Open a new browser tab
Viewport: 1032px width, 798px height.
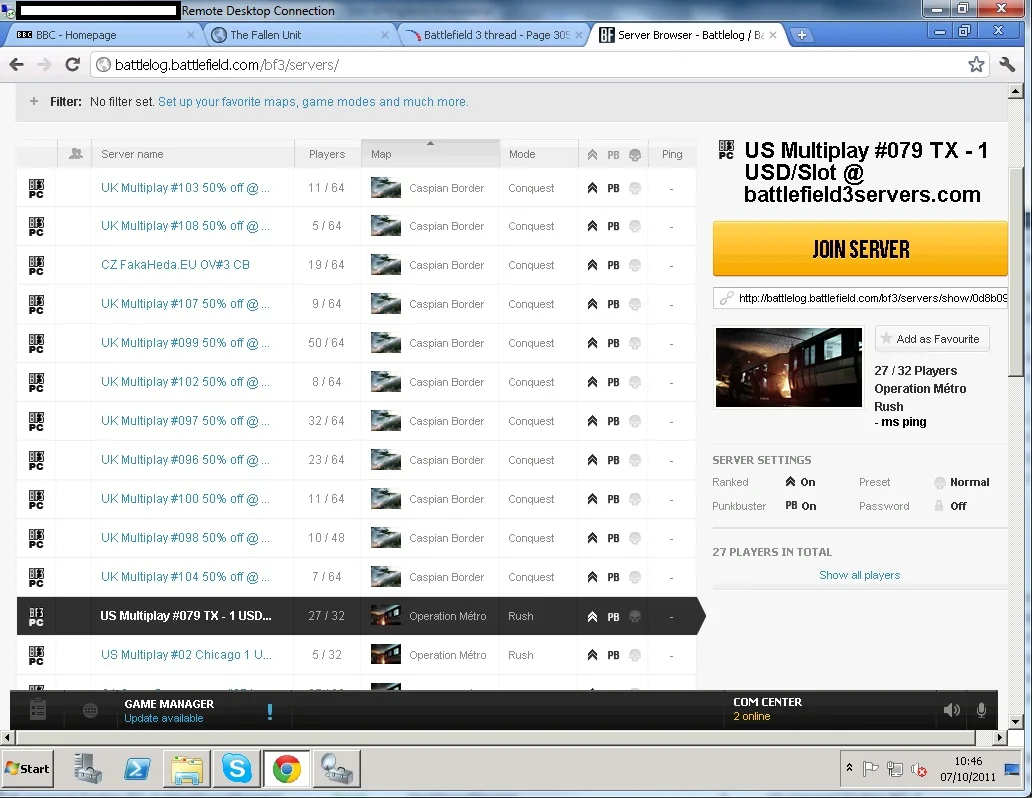801,35
